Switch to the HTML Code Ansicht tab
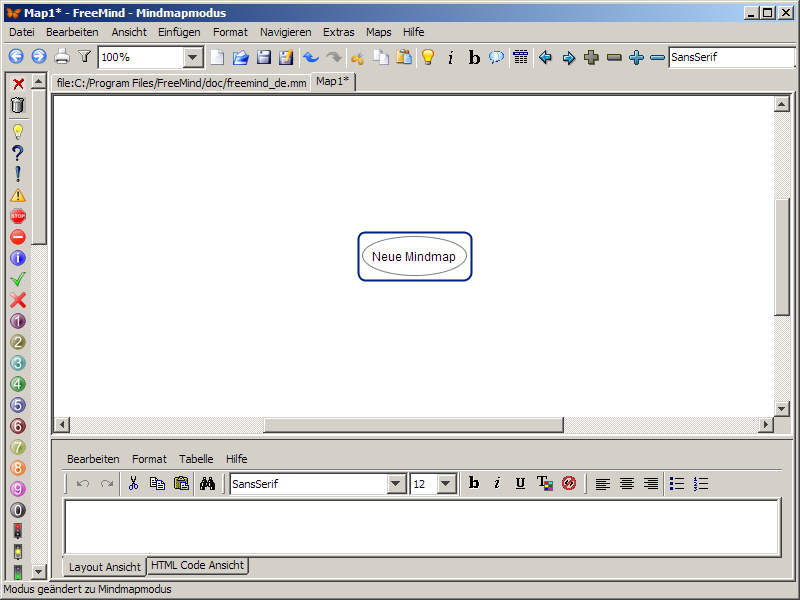Image resolution: width=800 pixels, height=600 pixels. 197,566
